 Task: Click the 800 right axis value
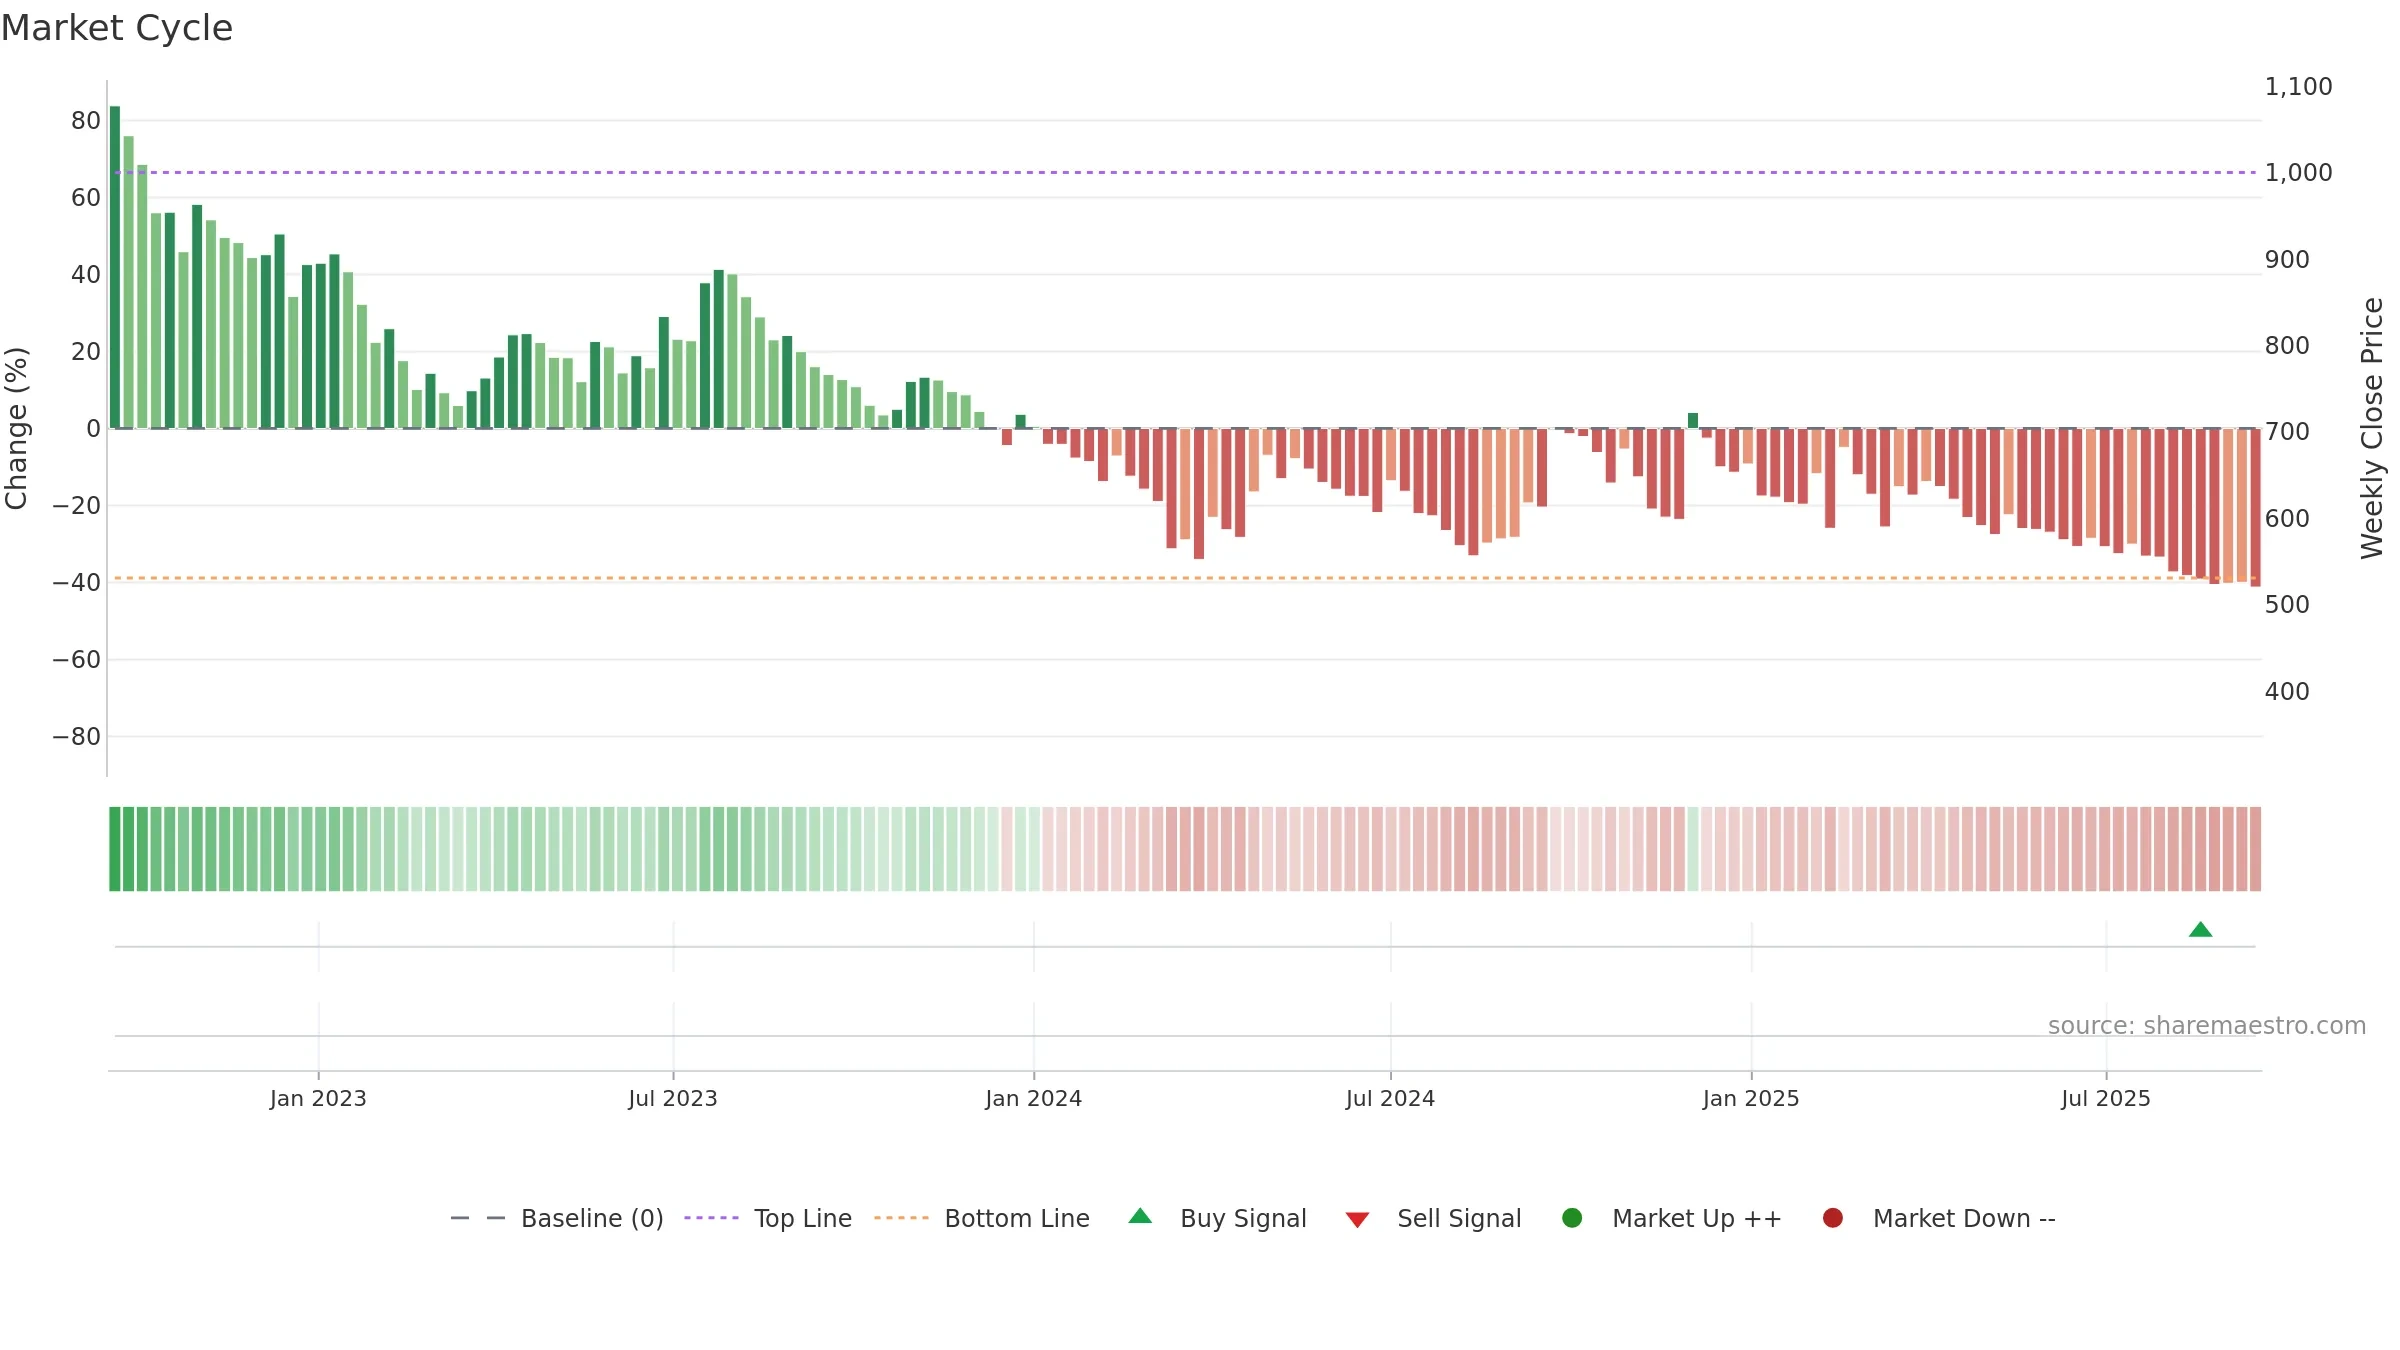[2287, 346]
